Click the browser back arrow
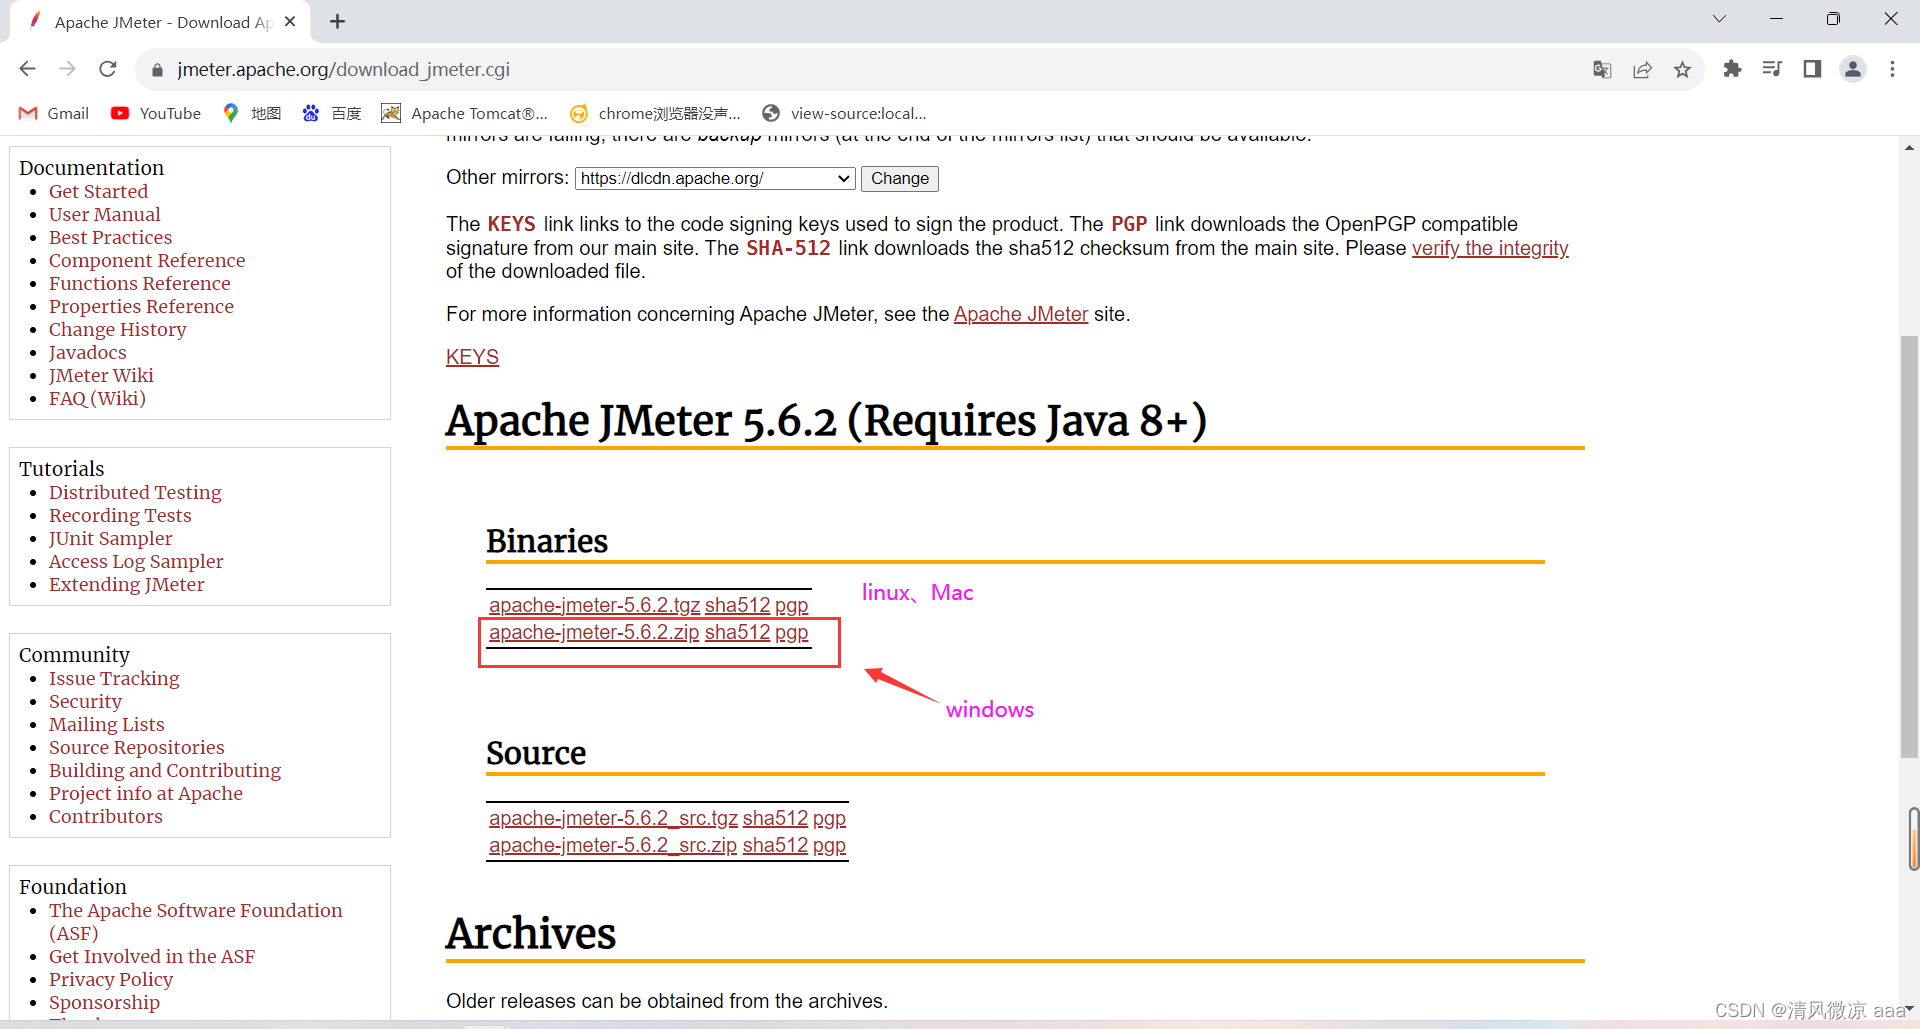The height and width of the screenshot is (1029, 1920). pos(27,69)
